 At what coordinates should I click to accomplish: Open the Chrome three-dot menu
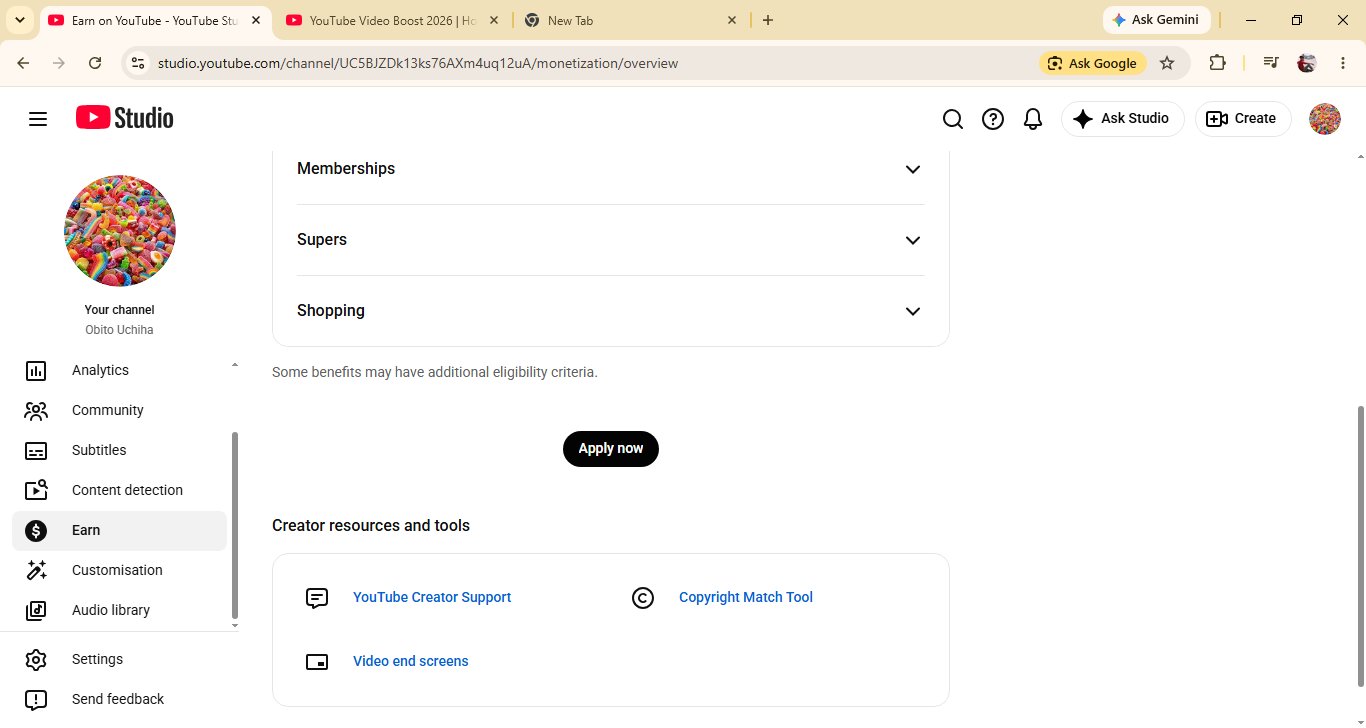1341,63
